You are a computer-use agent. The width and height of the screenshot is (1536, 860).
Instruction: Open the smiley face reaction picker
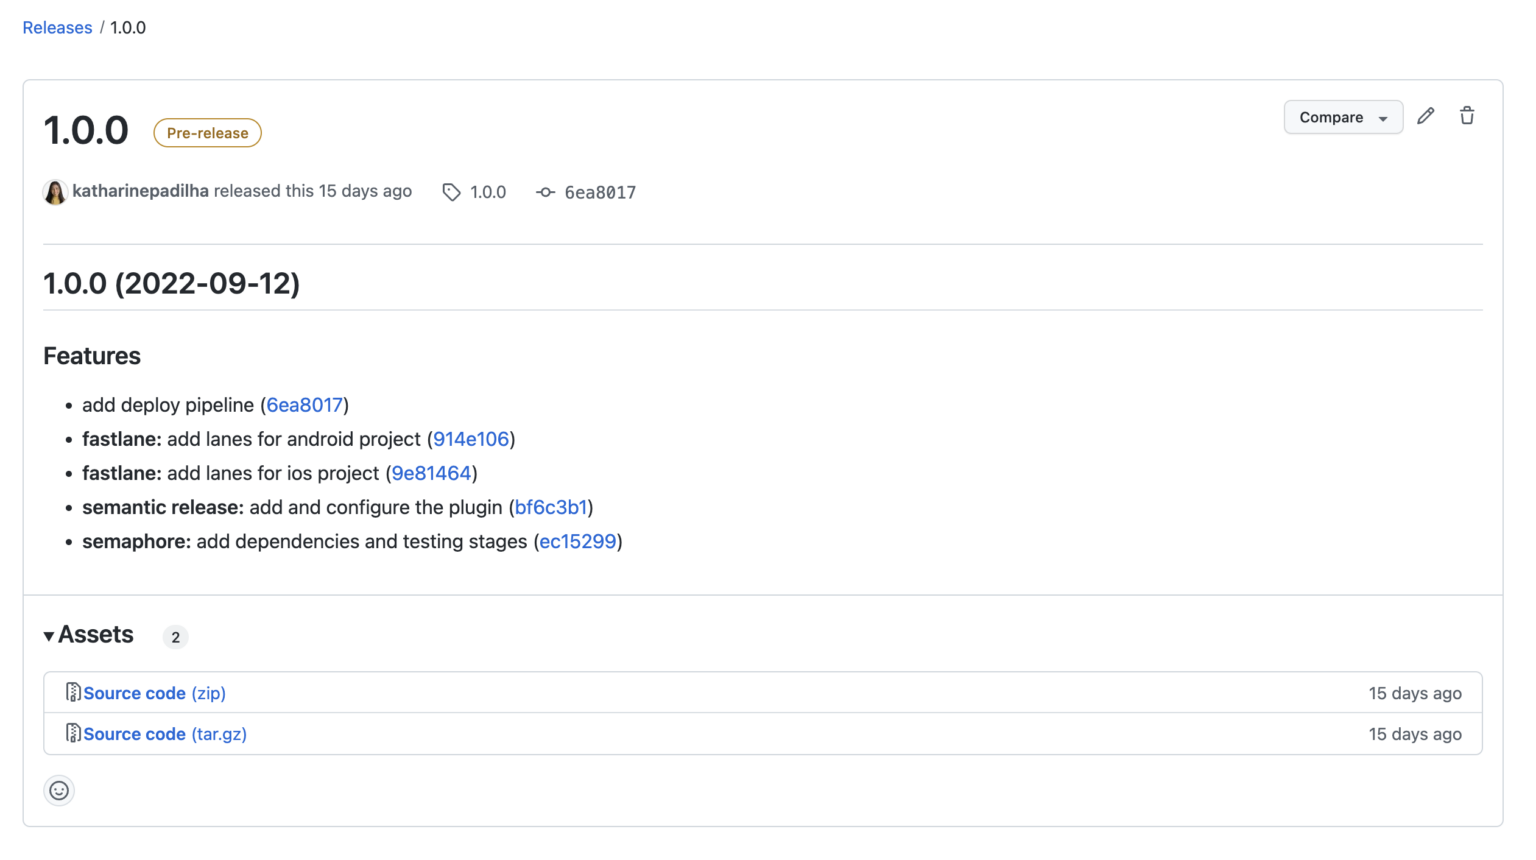(x=59, y=790)
